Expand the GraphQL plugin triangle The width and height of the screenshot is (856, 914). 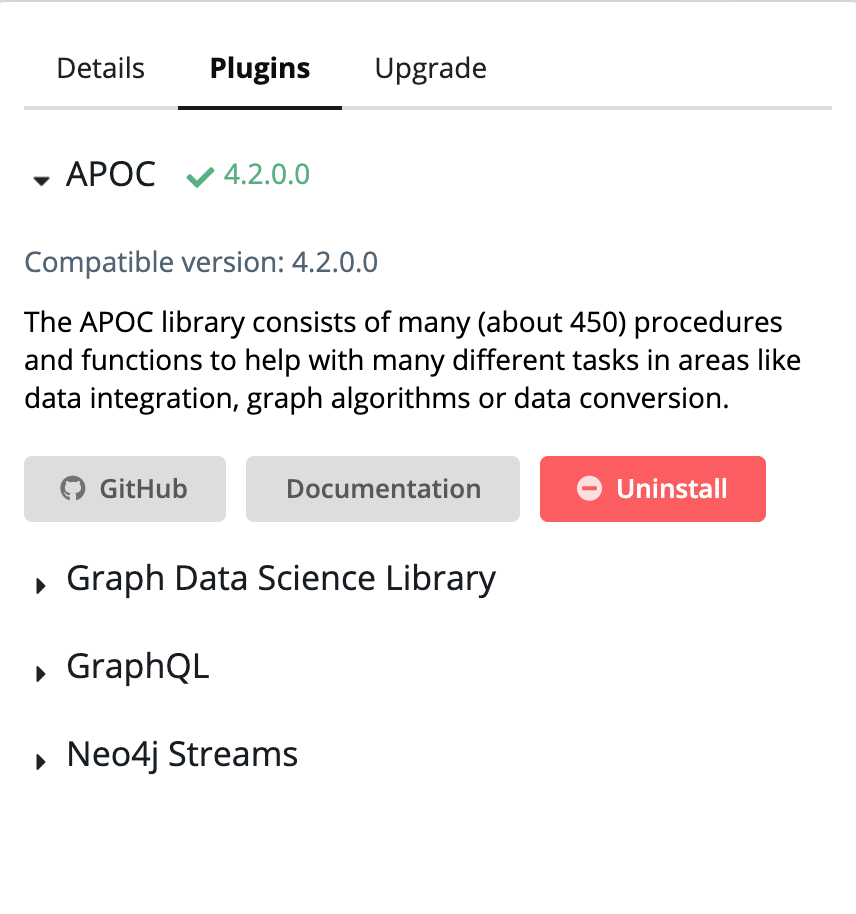tap(40, 673)
